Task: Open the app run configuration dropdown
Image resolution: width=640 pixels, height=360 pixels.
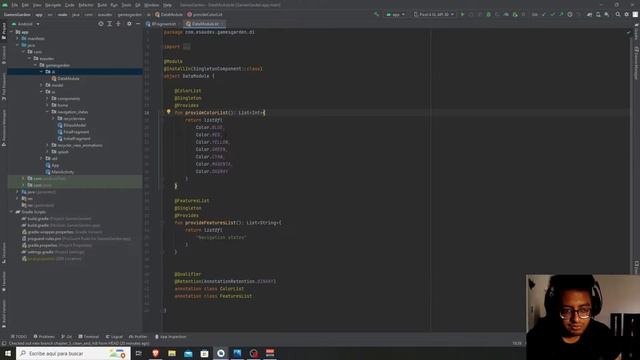Action: pos(395,14)
